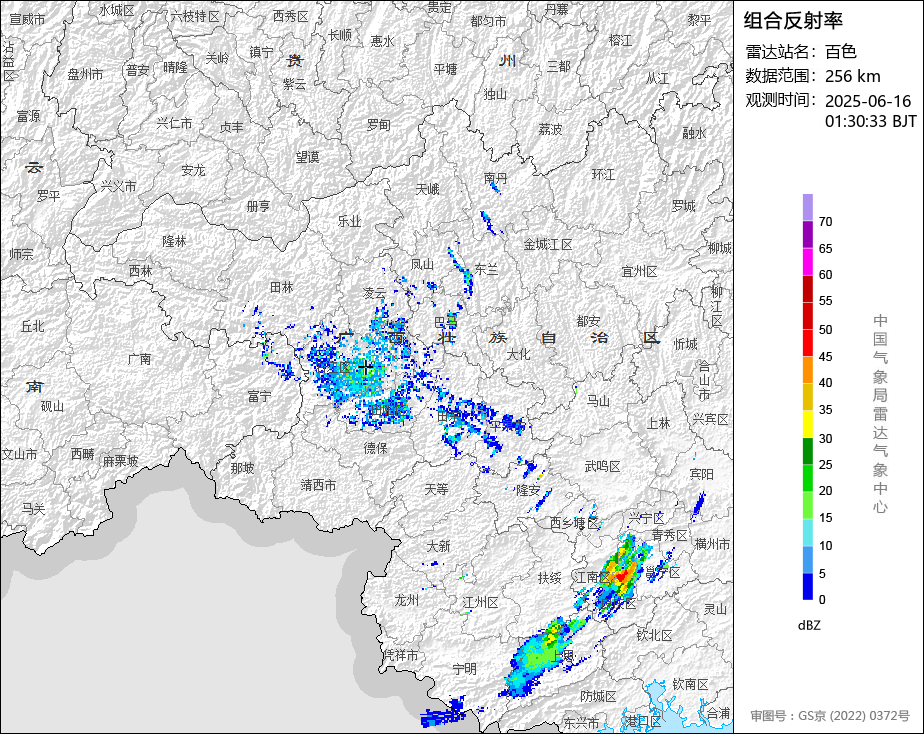Select the 35–40 dBZ dark yellow legend swatch
This screenshot has height=734, width=924.
click(807, 397)
